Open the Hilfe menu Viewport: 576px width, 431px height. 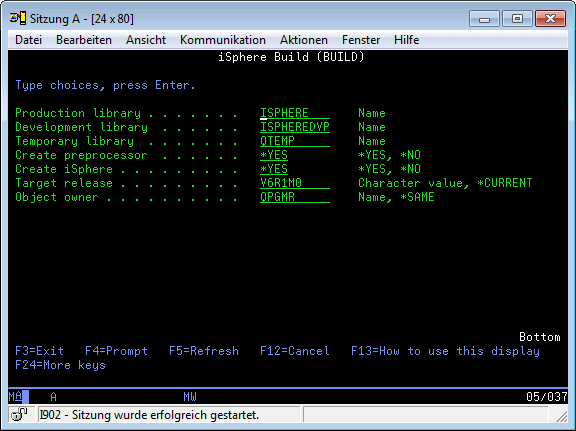pos(406,40)
